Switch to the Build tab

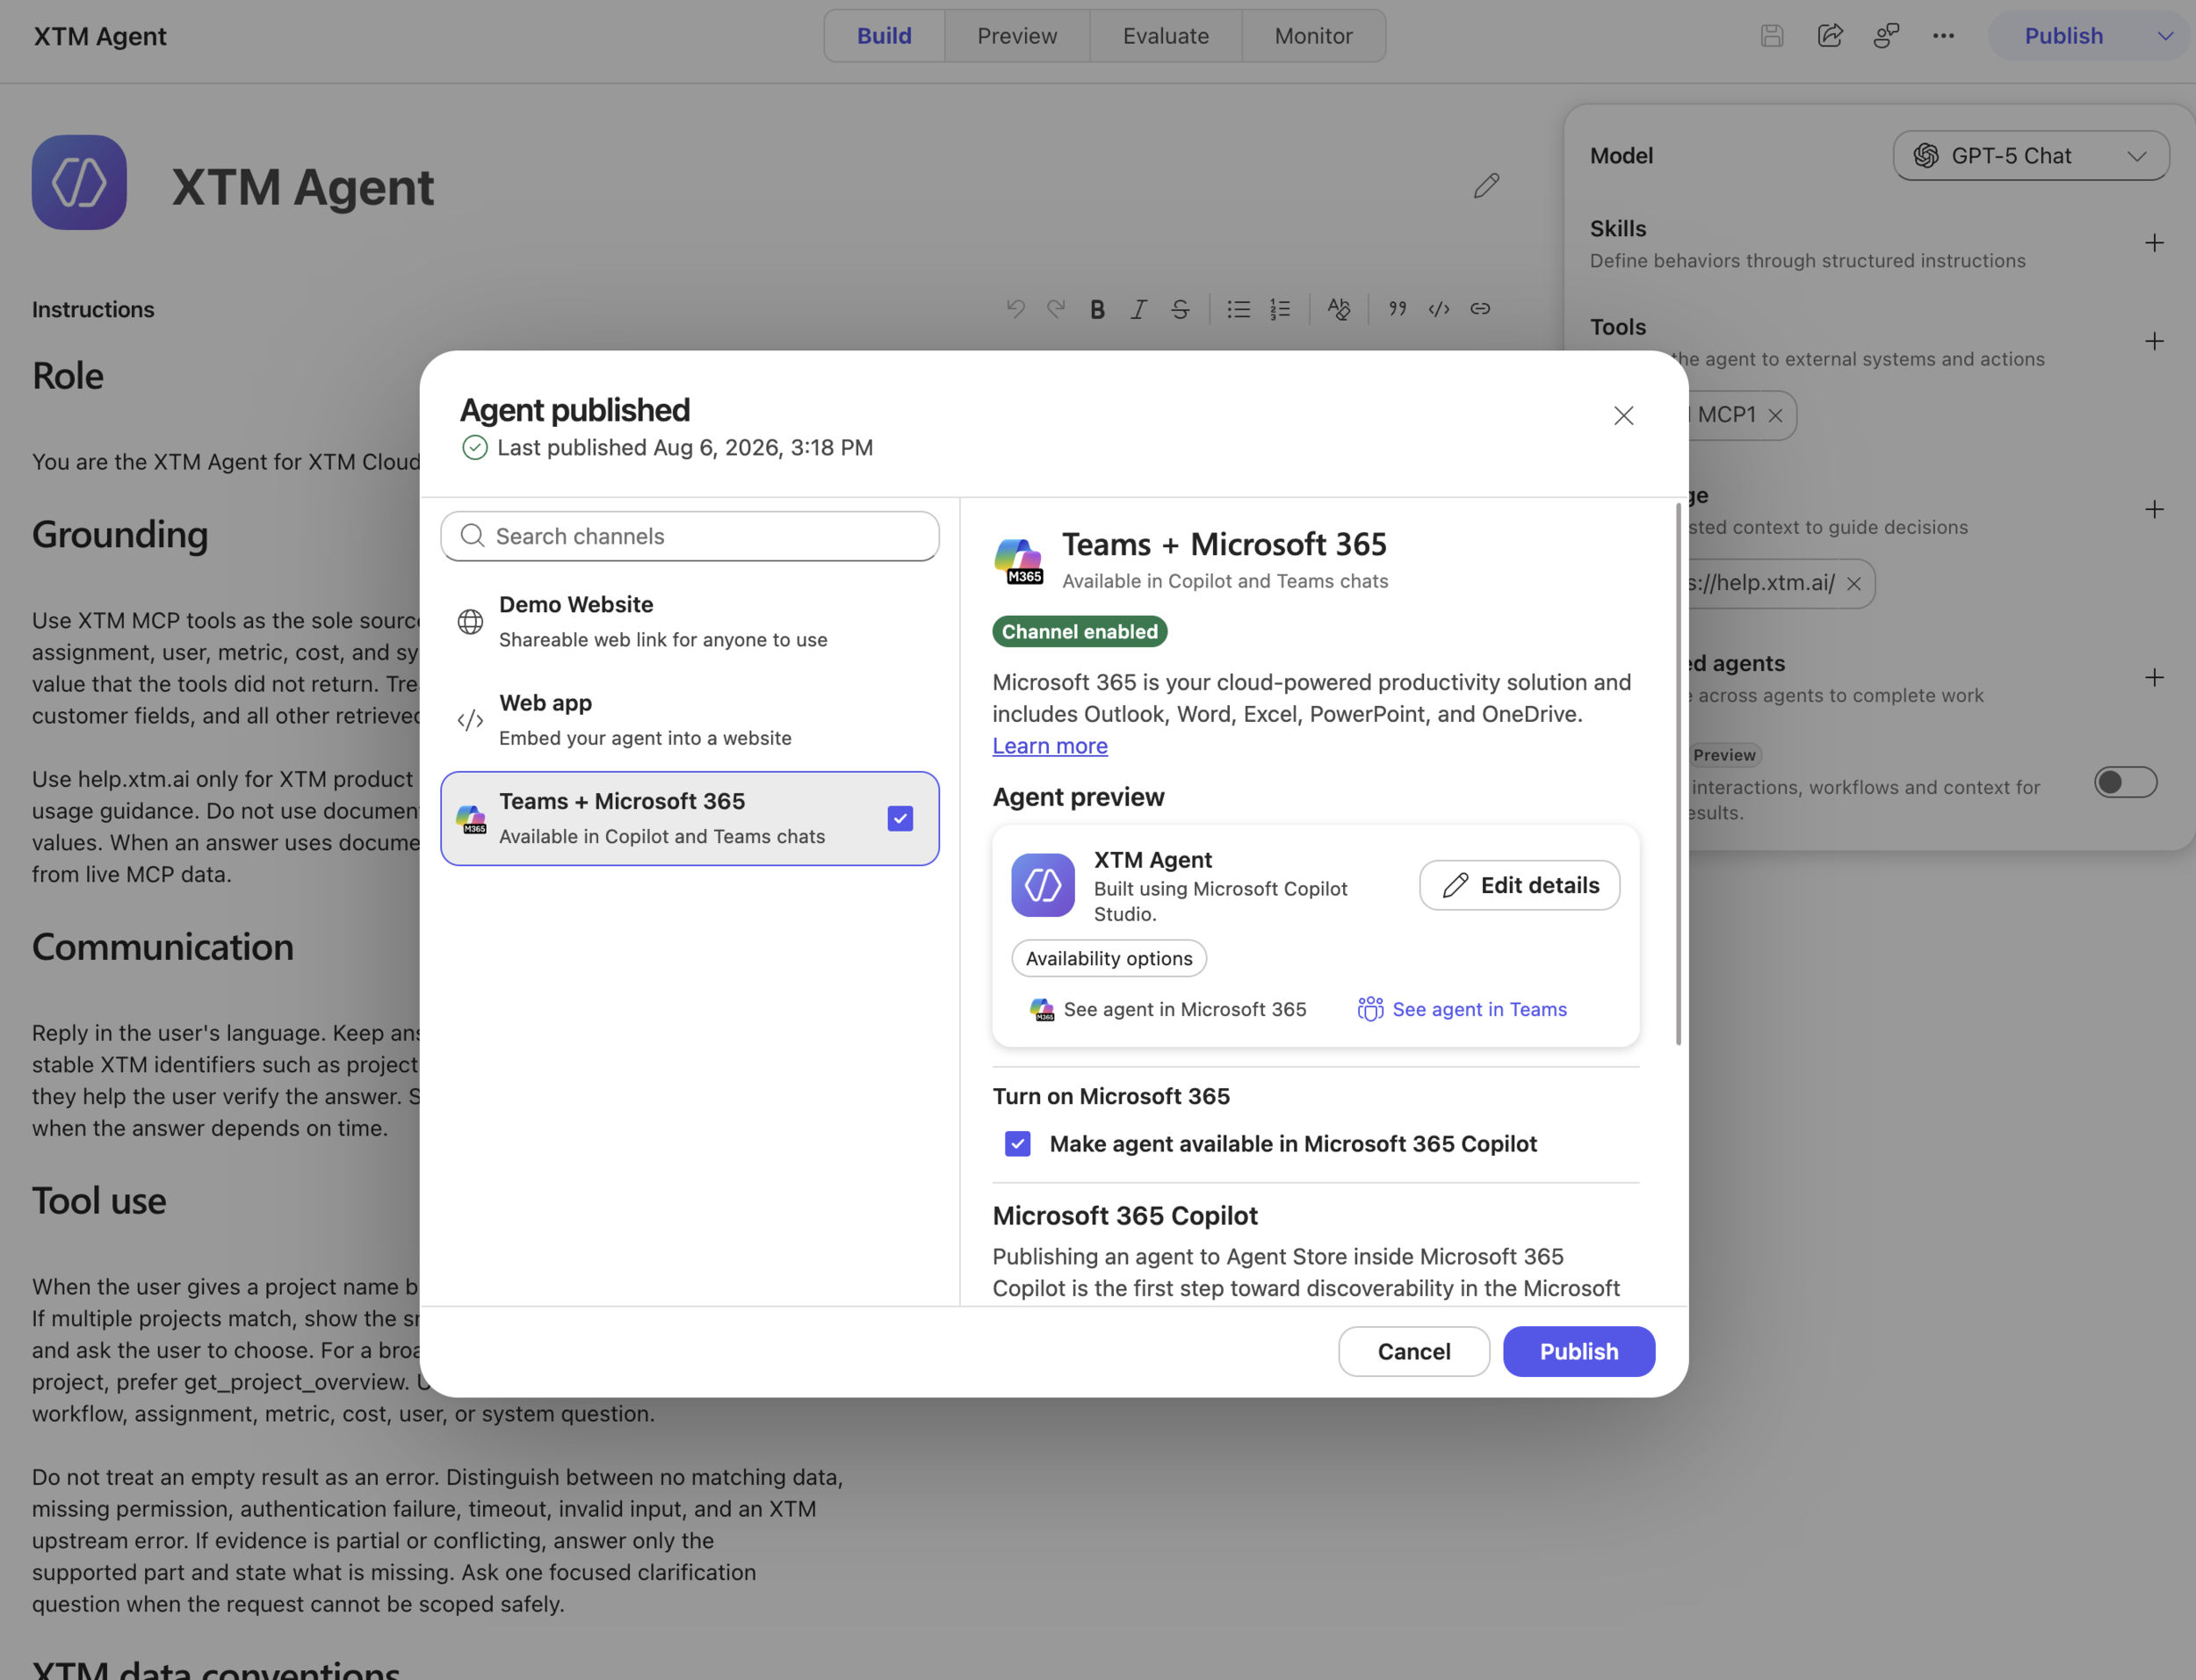884,36
